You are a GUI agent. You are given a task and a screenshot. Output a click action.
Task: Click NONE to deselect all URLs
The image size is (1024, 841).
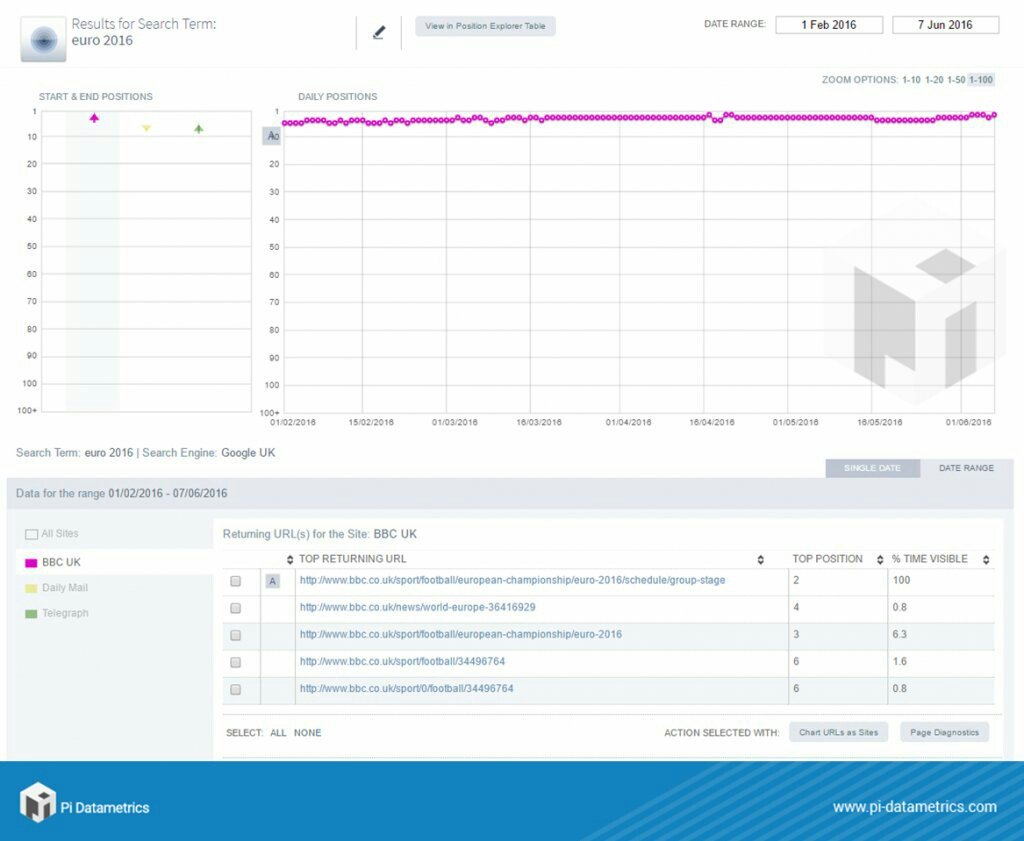coord(307,733)
